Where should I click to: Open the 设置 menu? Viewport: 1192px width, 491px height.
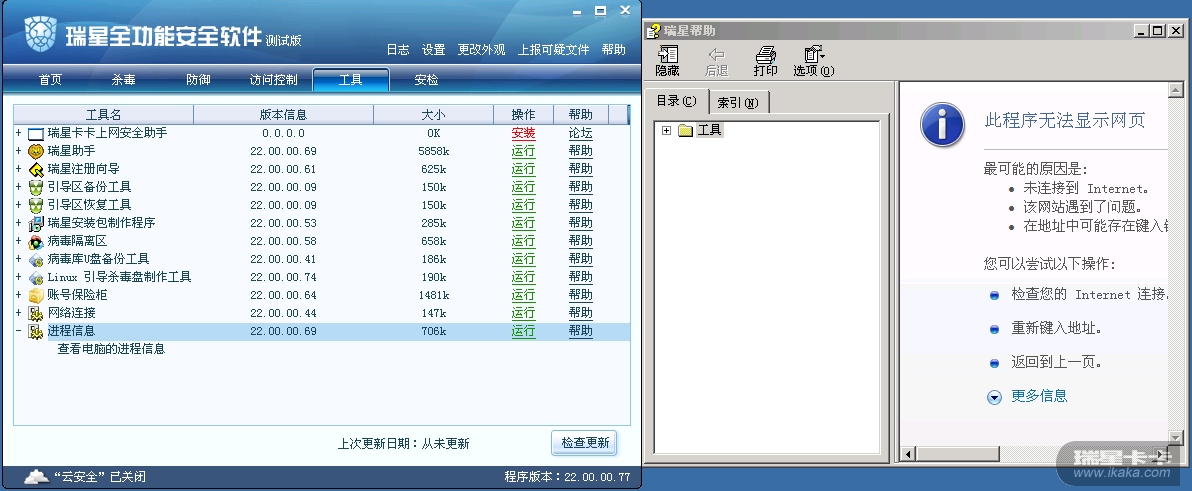[433, 49]
